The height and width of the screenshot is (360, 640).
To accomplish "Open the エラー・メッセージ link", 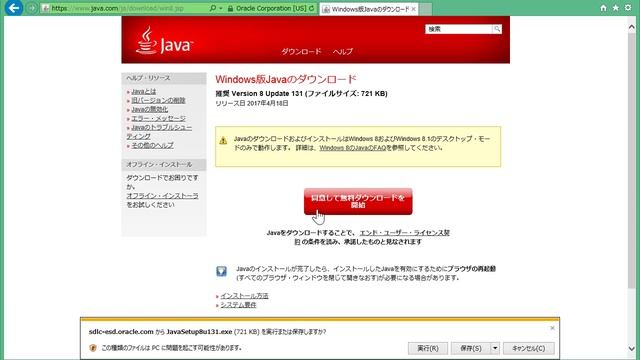I will coord(158,118).
